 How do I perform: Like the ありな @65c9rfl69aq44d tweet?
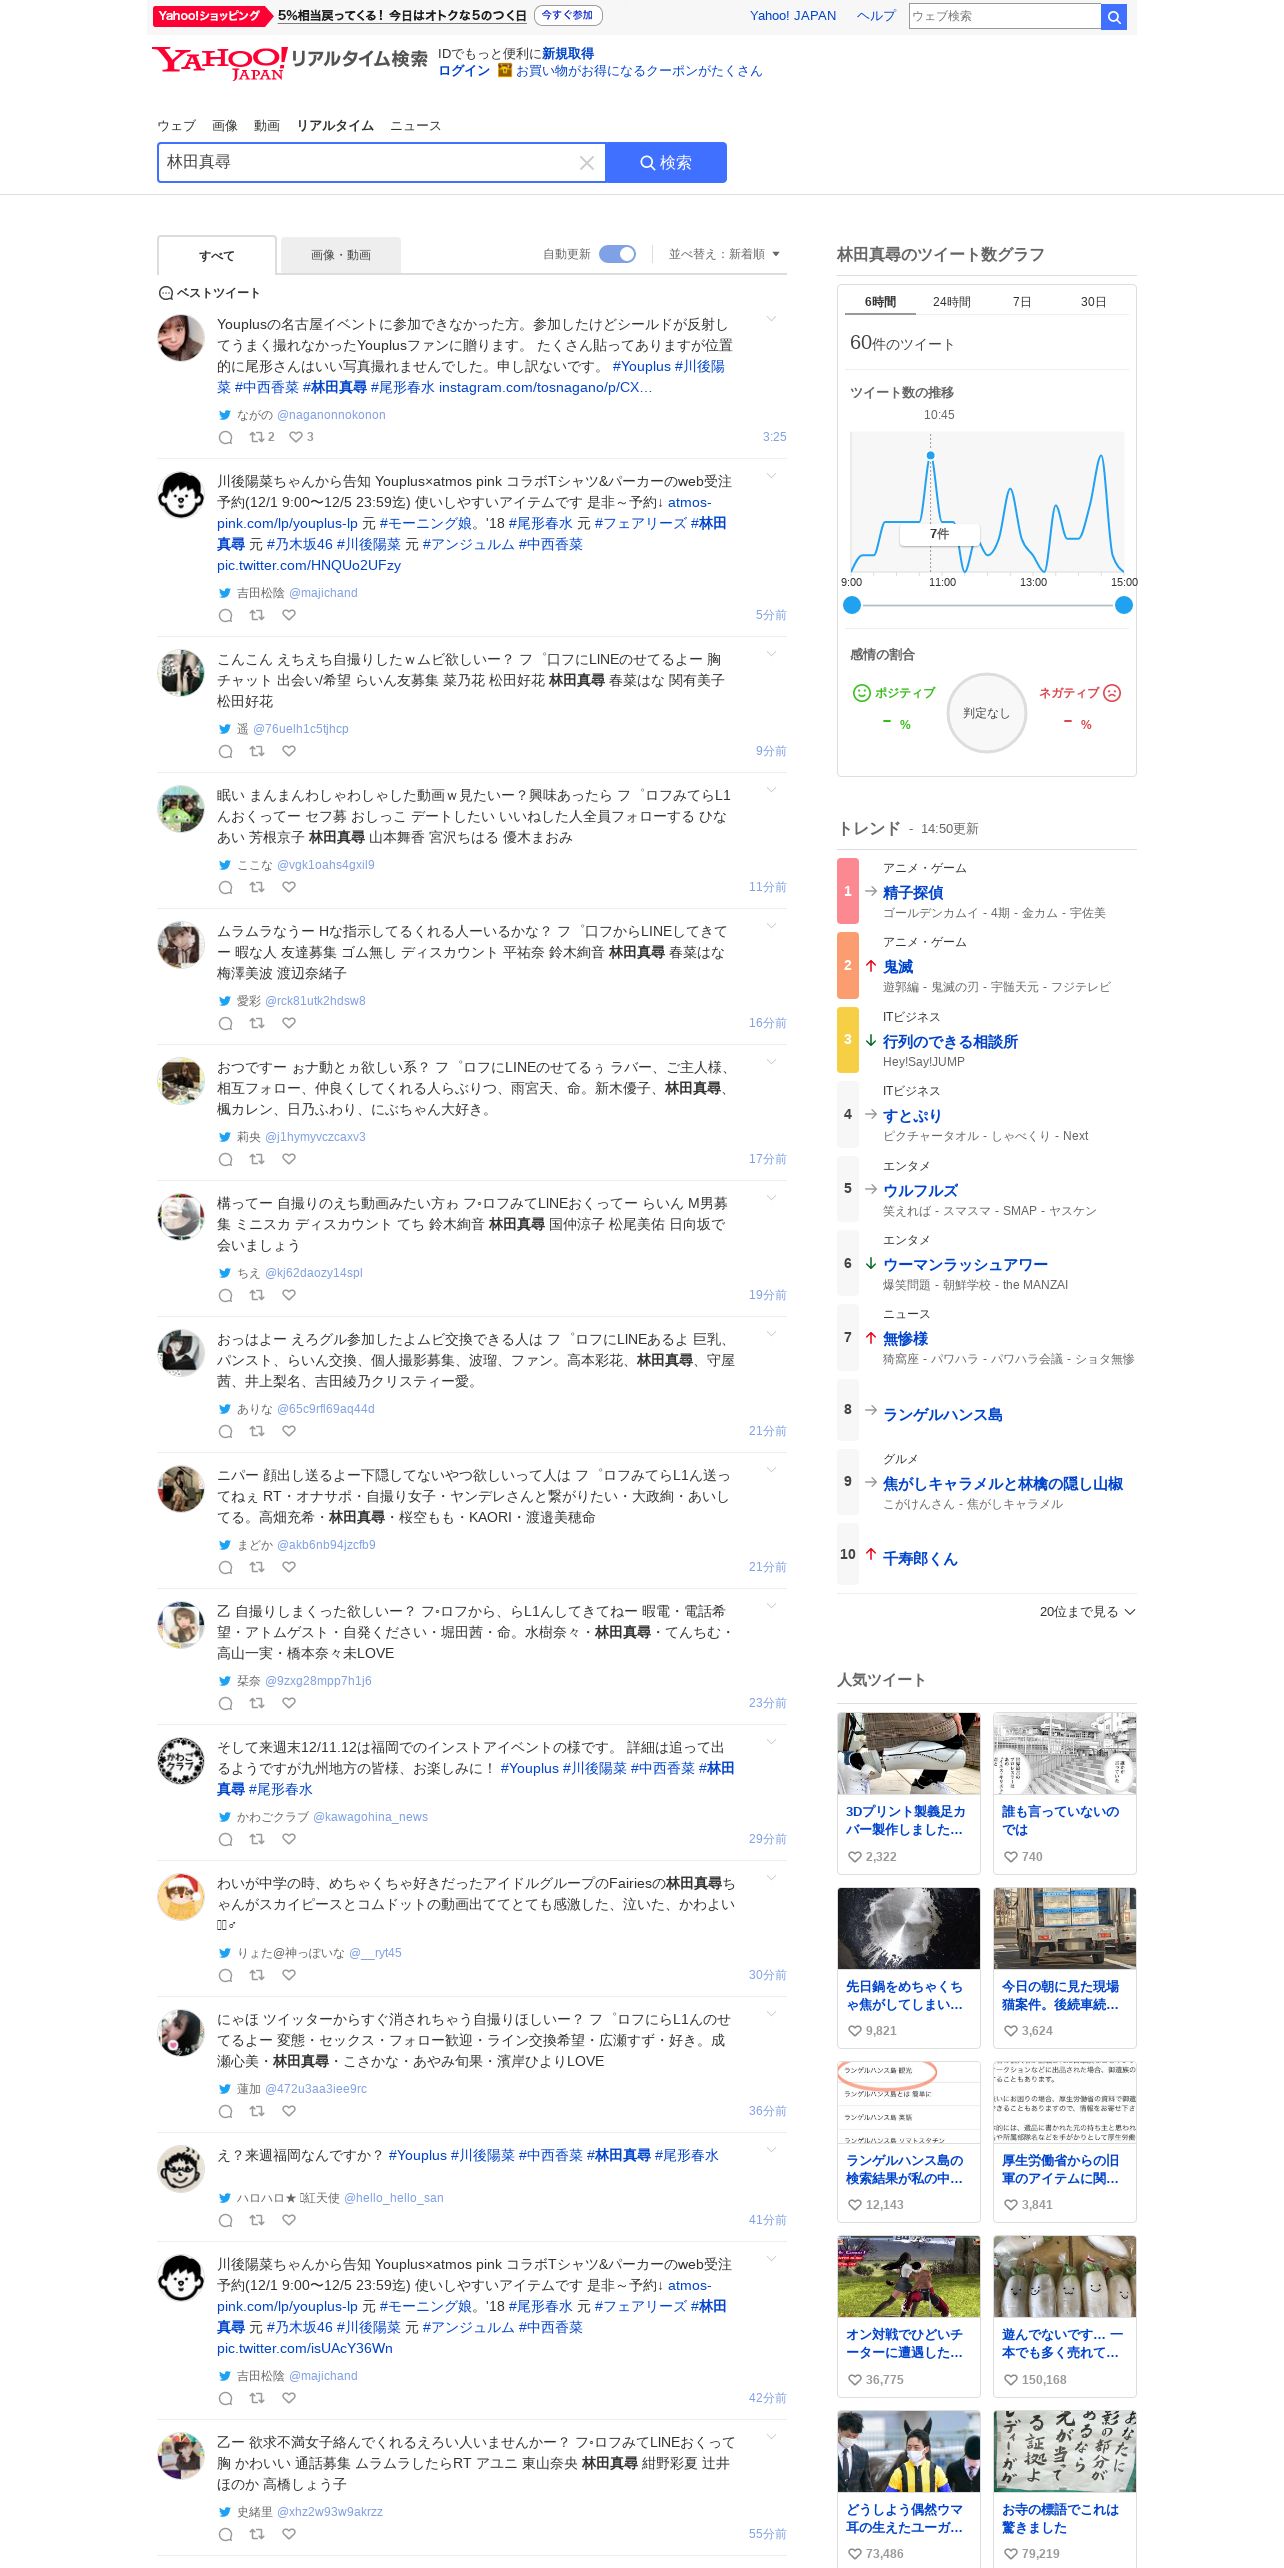pos(289,1431)
